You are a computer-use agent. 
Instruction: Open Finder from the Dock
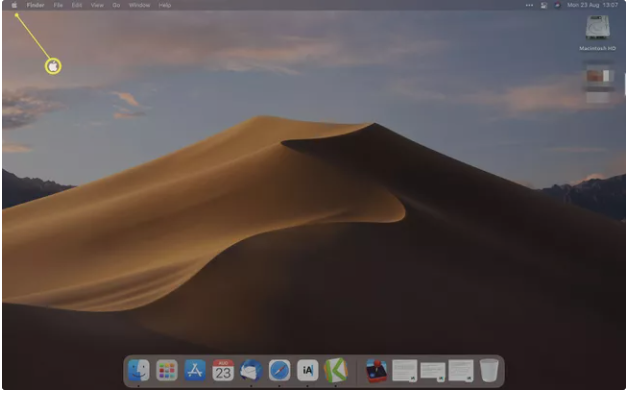click(x=139, y=370)
